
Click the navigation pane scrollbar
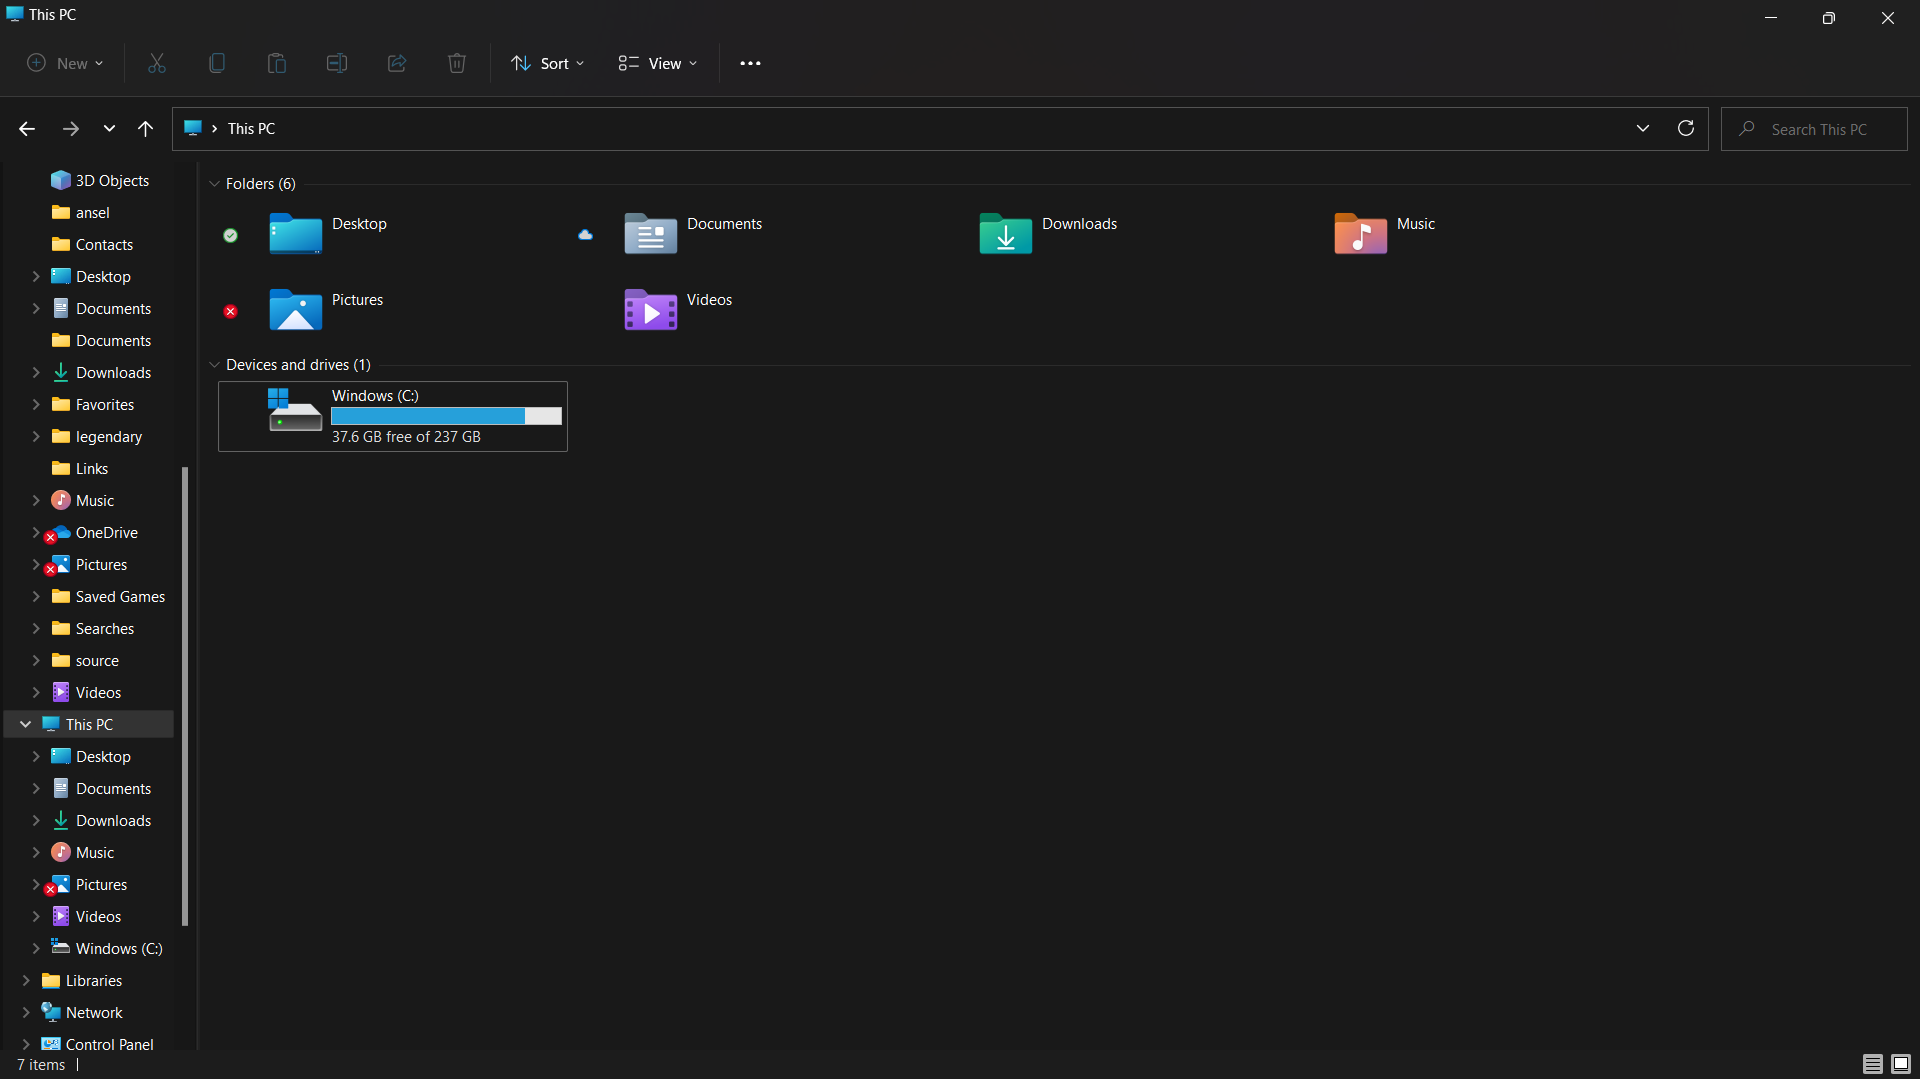coord(185,696)
